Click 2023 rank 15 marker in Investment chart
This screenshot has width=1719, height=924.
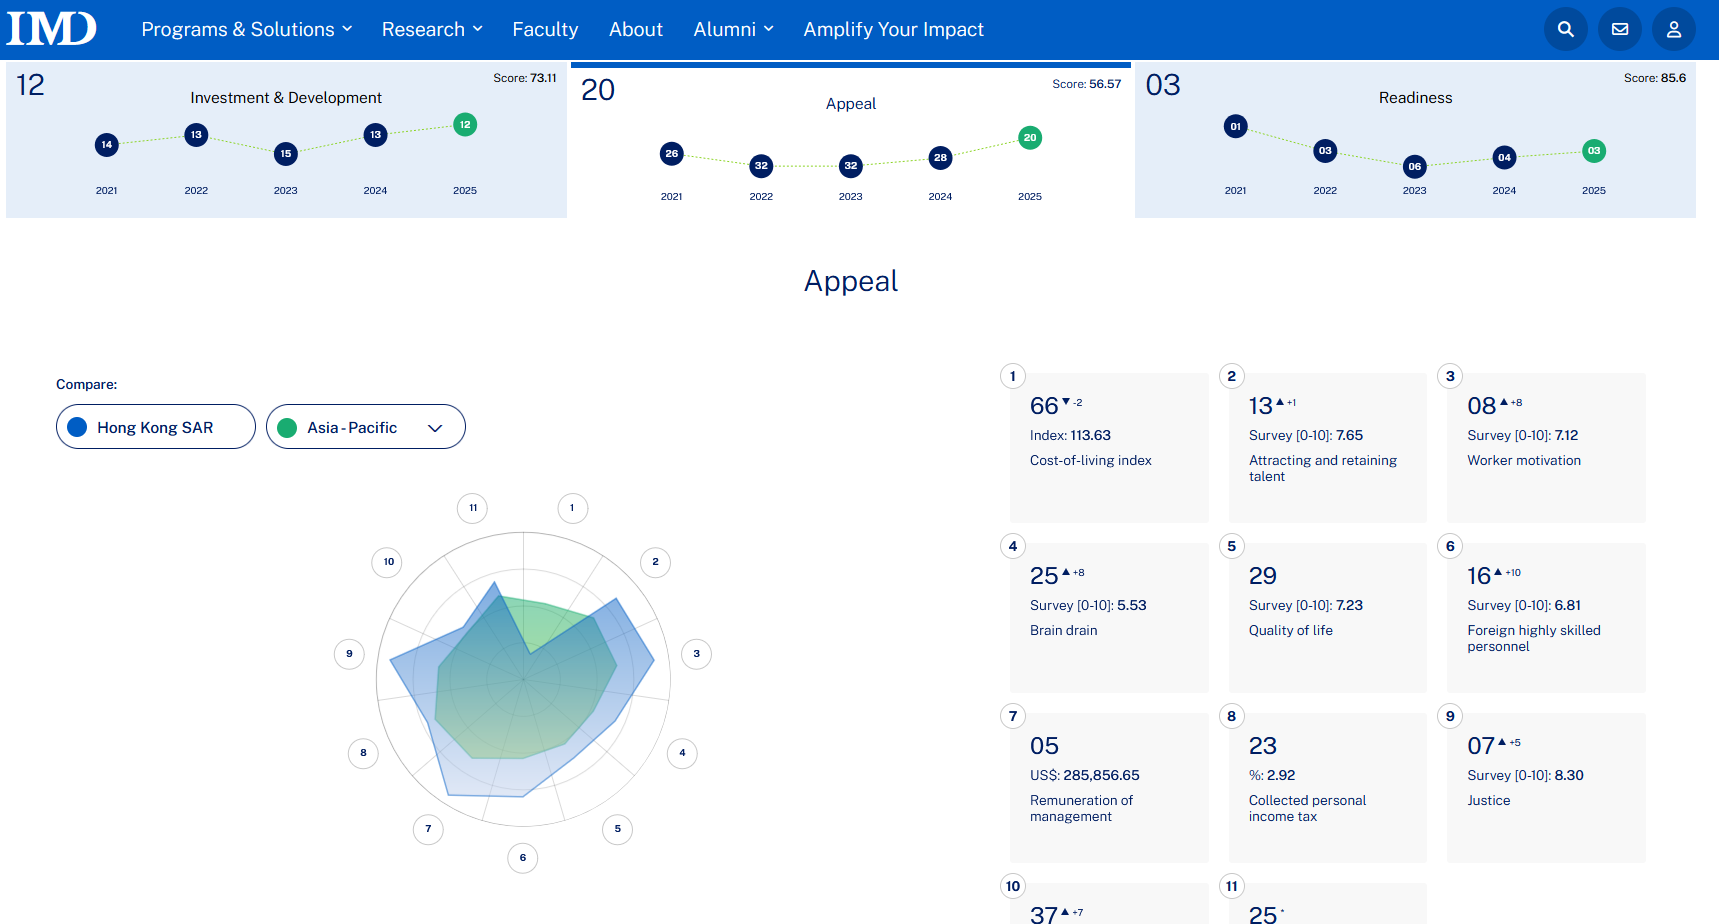point(286,154)
